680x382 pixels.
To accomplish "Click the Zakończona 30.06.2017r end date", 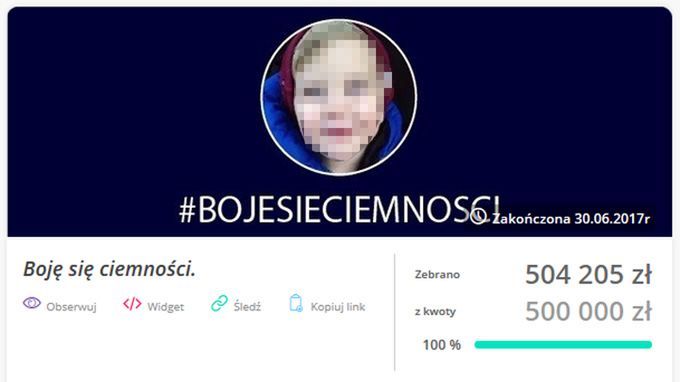I will coord(571,218).
